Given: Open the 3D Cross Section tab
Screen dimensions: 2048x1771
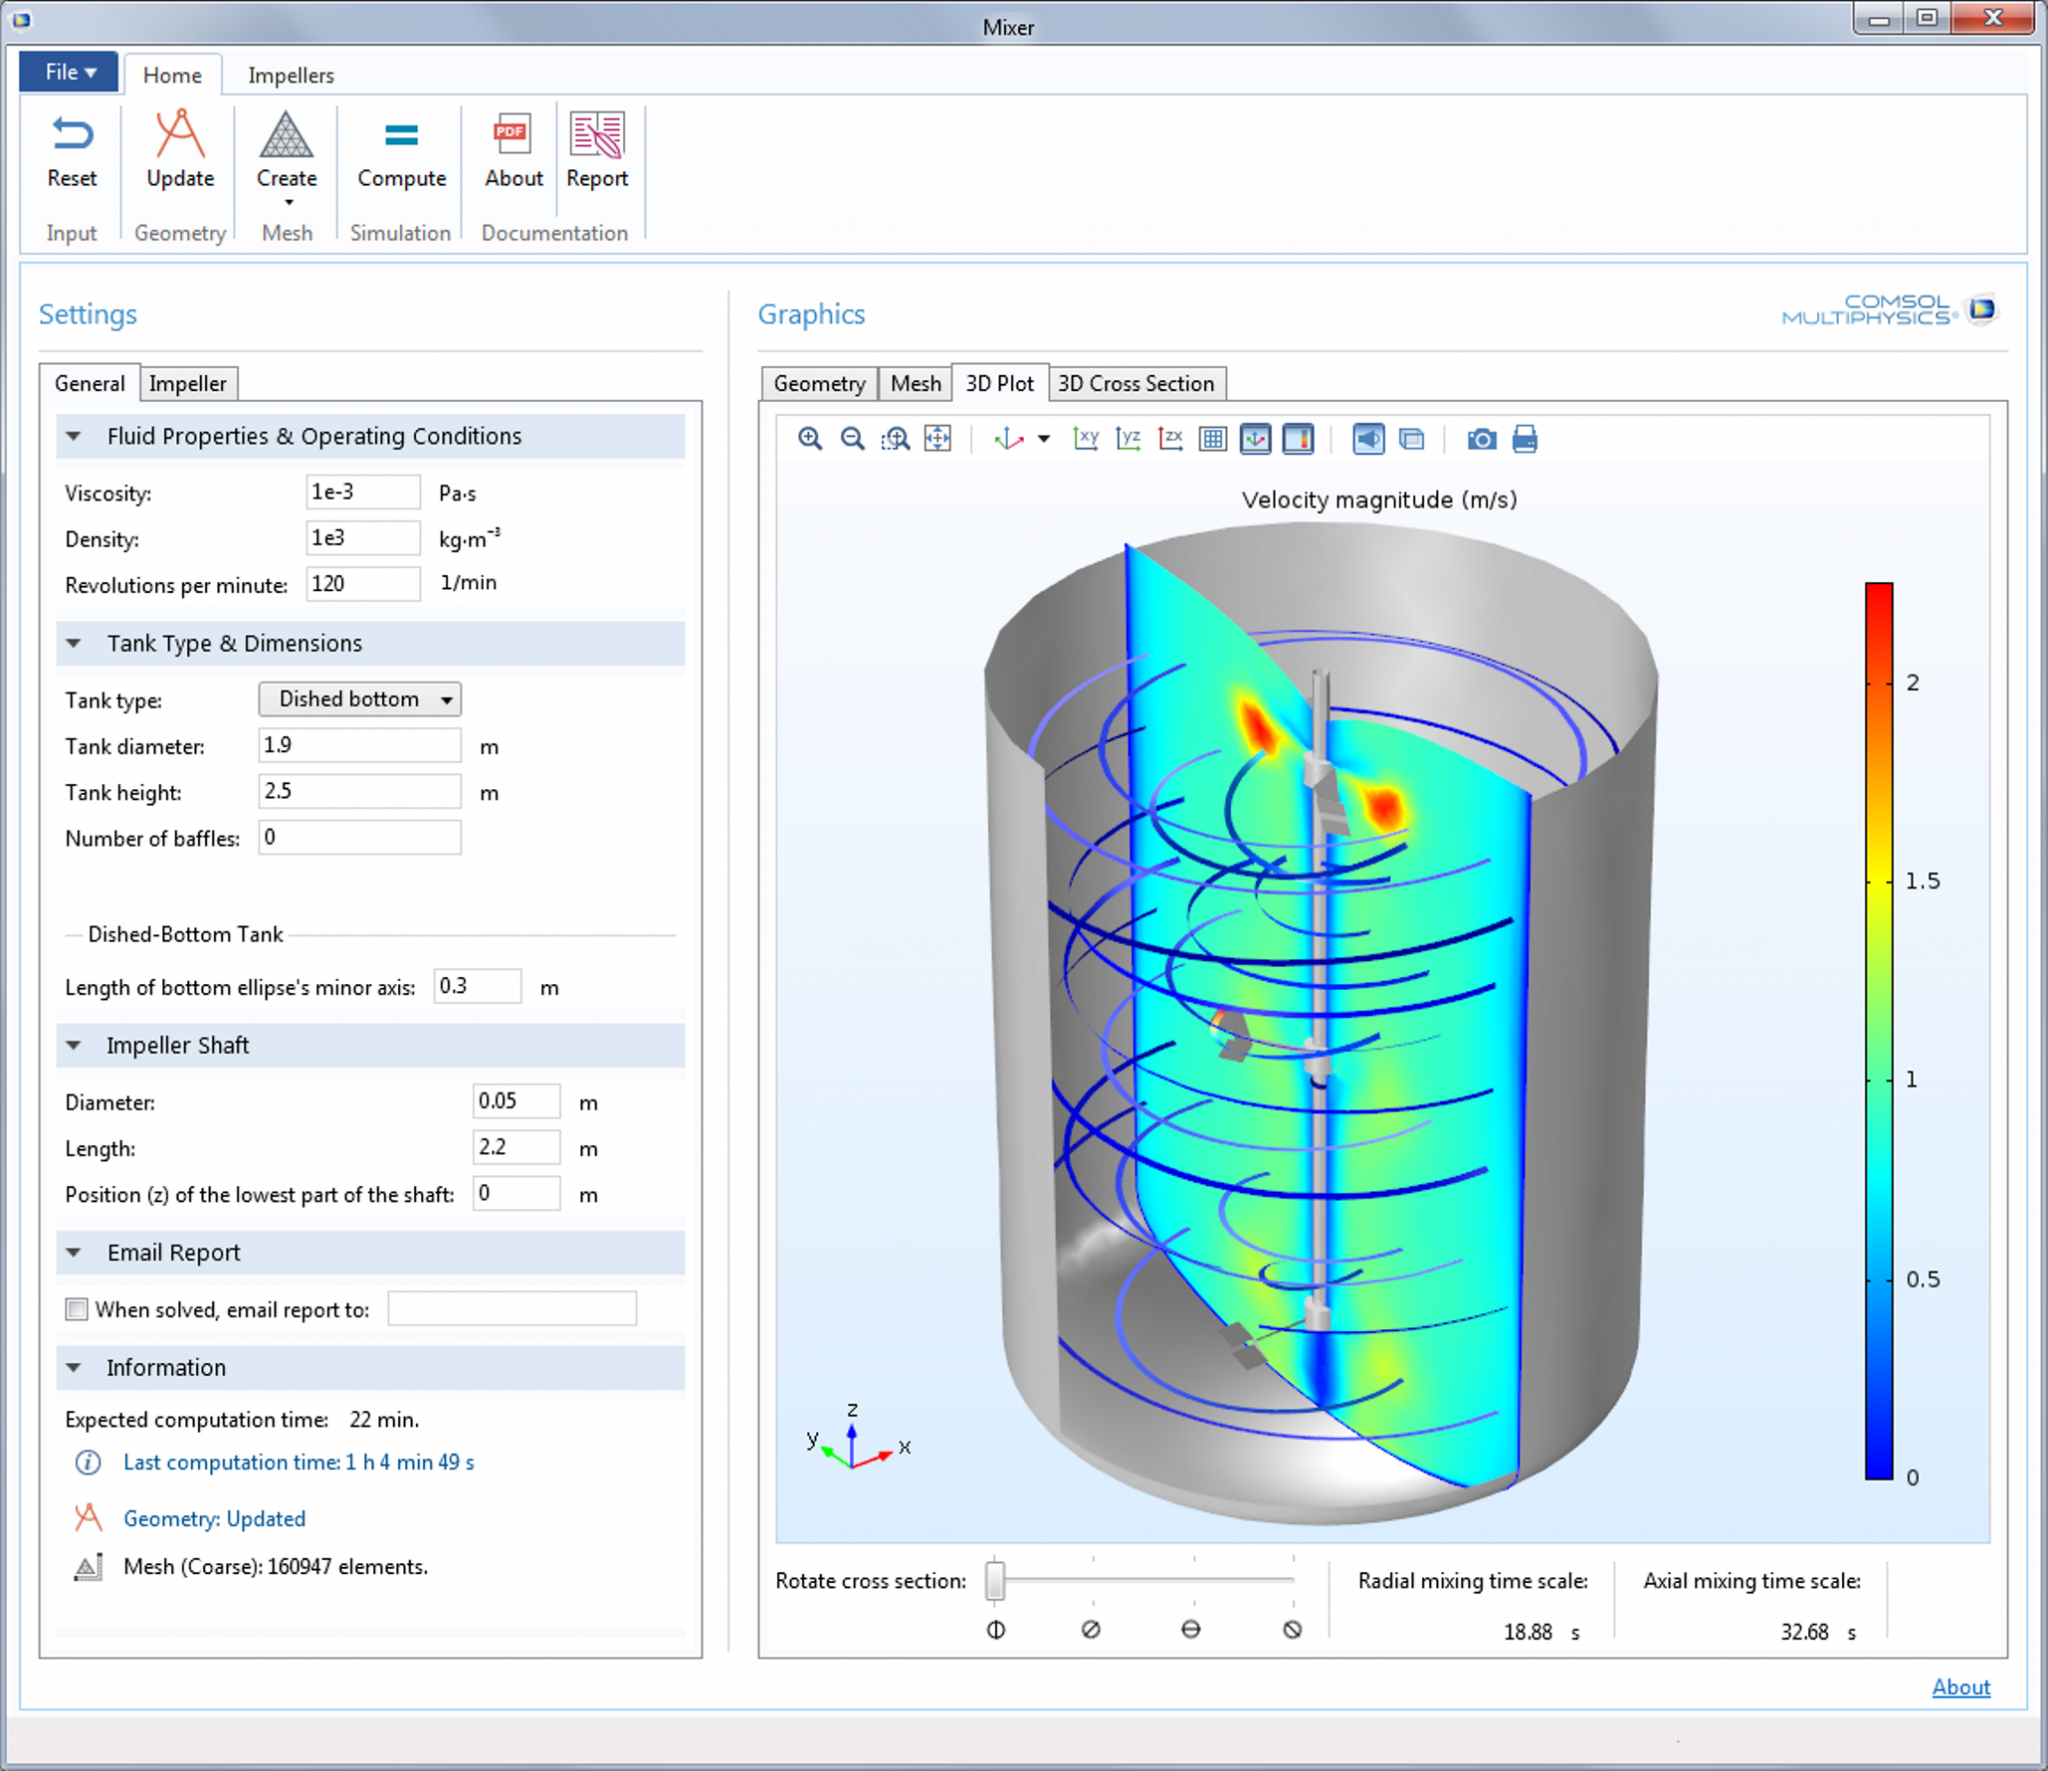Looking at the screenshot, I should pos(1136,383).
